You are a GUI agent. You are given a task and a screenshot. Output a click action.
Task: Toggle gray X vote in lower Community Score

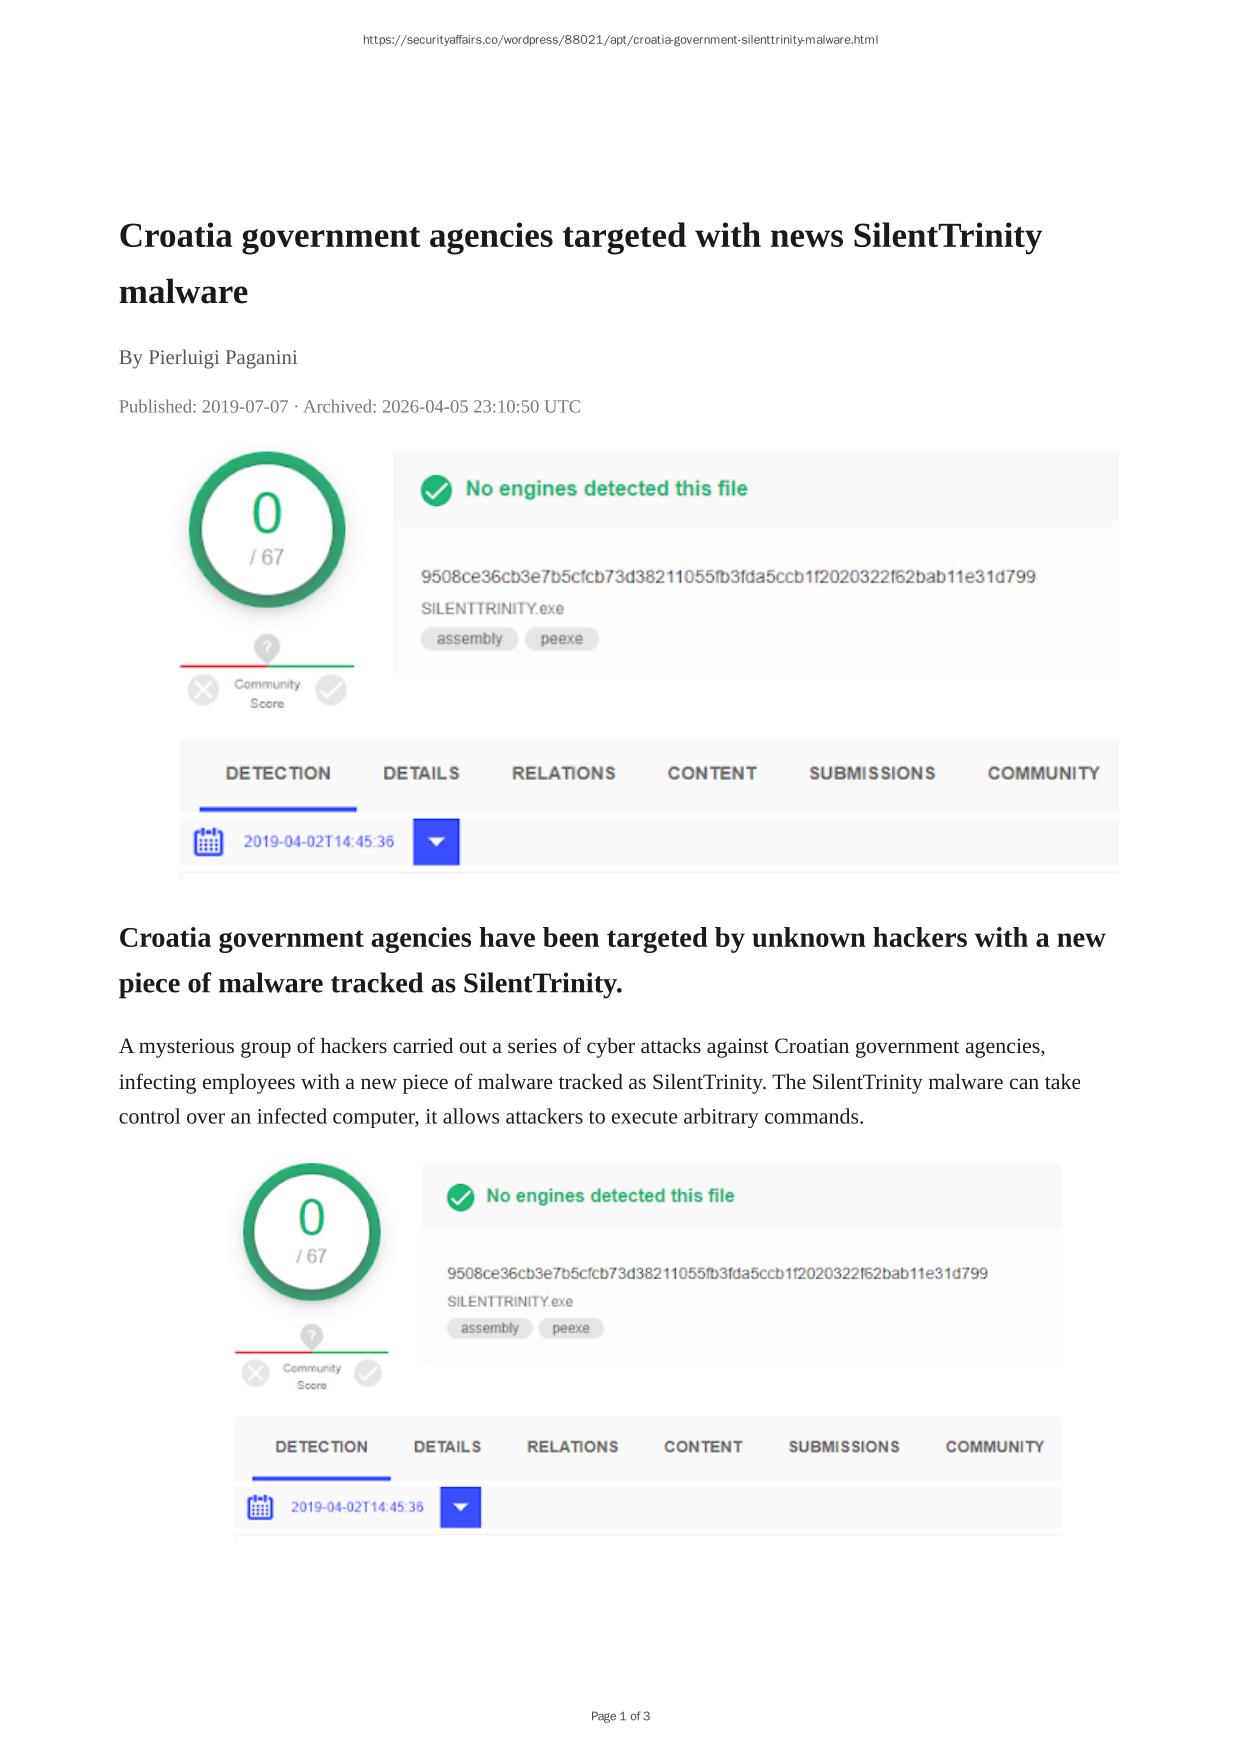[x=256, y=1373]
